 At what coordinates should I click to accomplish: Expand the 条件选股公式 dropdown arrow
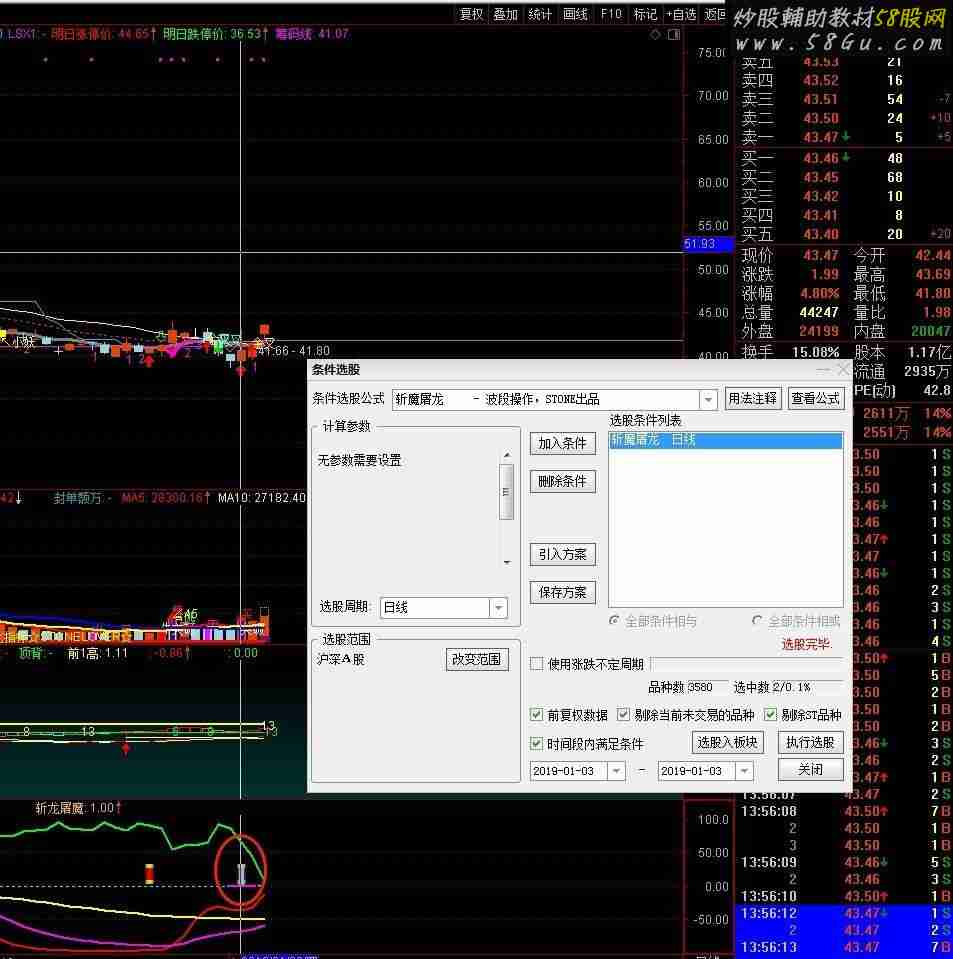pos(708,399)
